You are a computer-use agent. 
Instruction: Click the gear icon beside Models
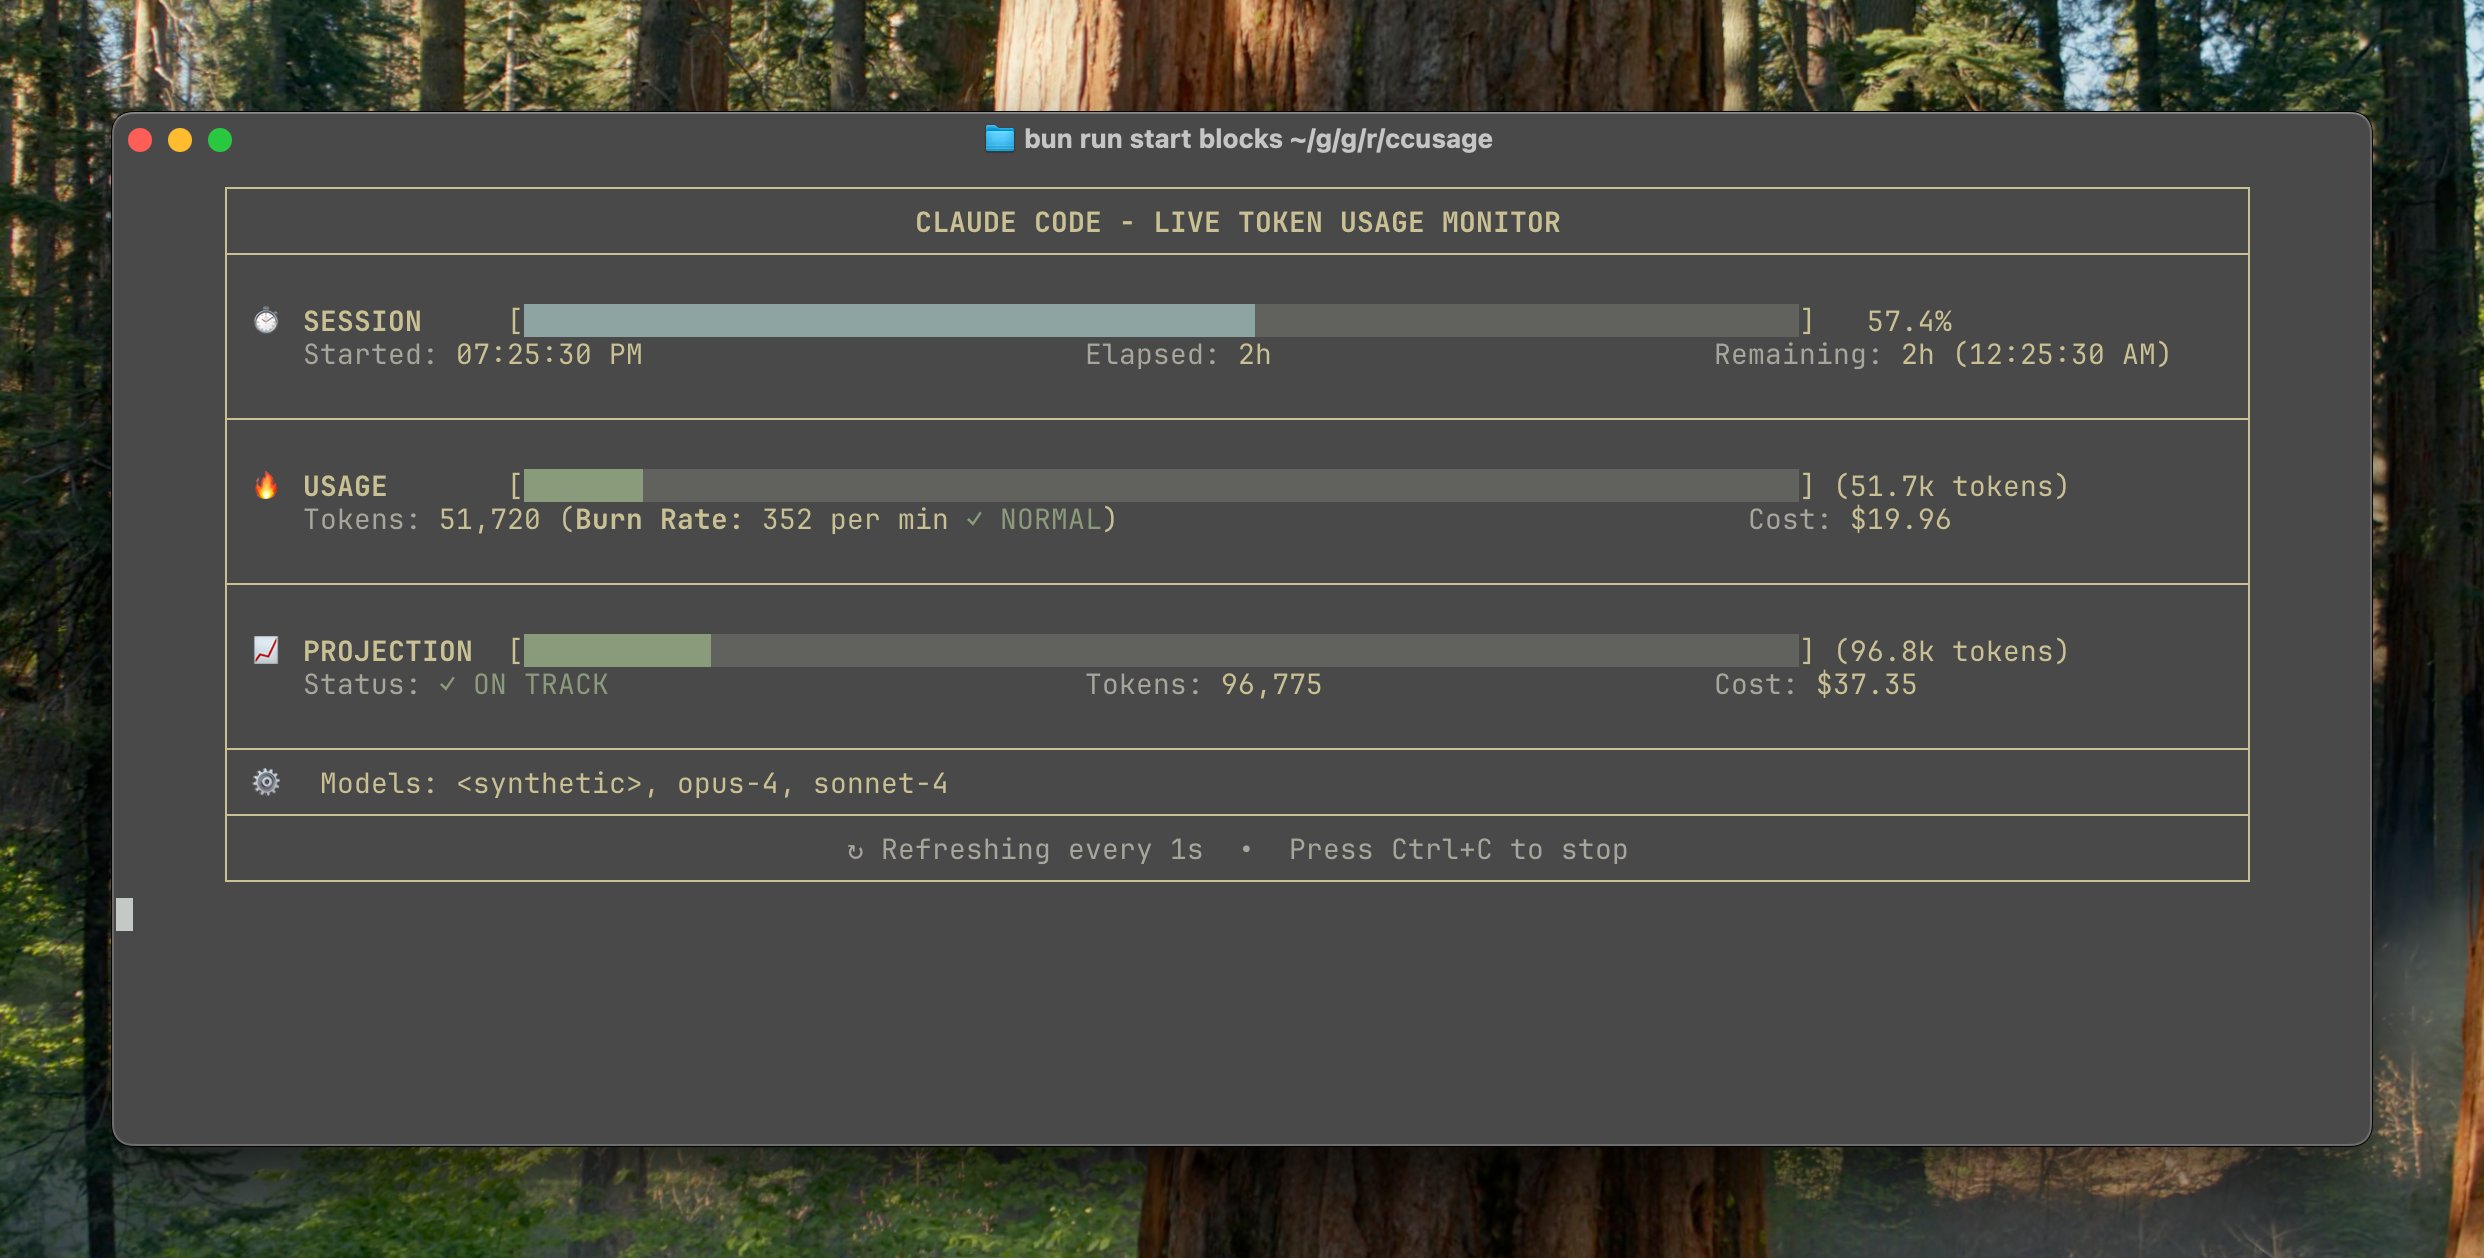(x=266, y=782)
